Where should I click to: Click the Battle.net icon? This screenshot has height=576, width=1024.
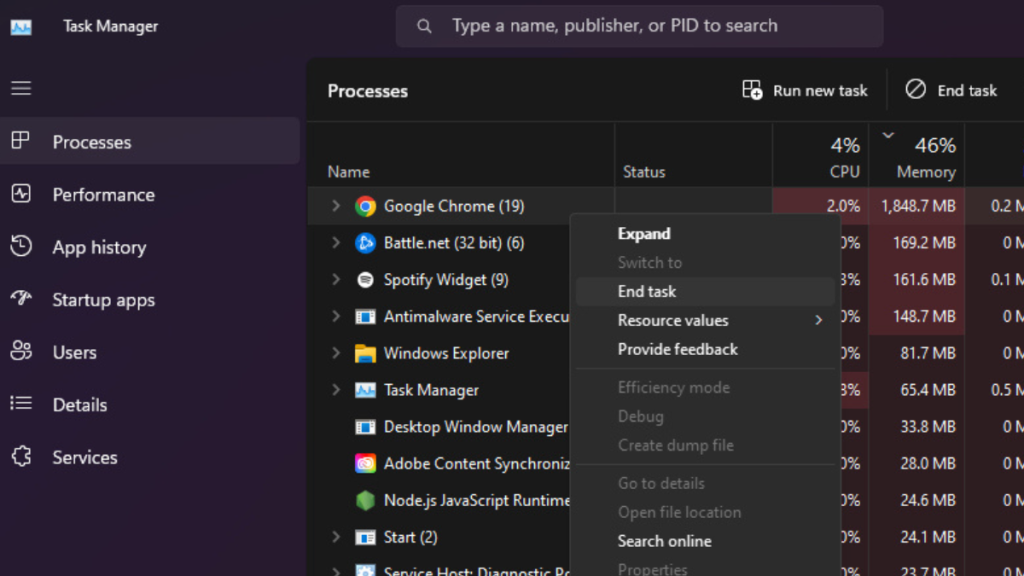(x=365, y=243)
